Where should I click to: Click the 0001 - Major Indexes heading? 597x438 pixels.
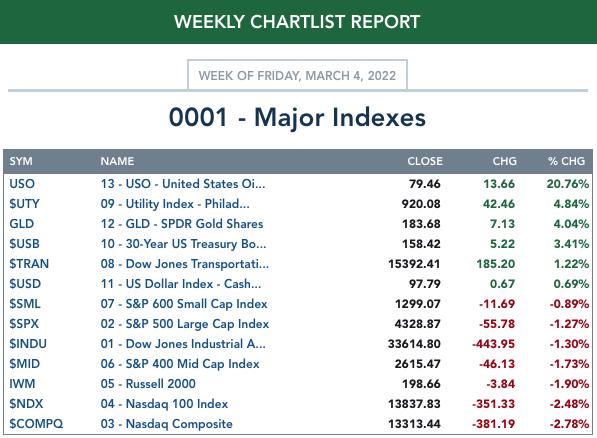(297, 117)
